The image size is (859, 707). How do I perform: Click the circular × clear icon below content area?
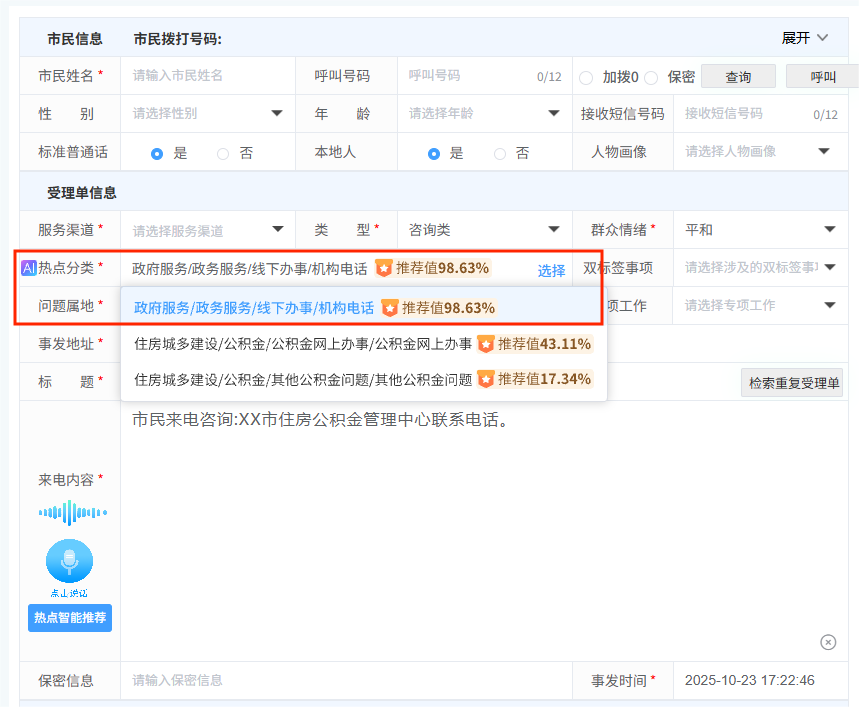point(827,641)
